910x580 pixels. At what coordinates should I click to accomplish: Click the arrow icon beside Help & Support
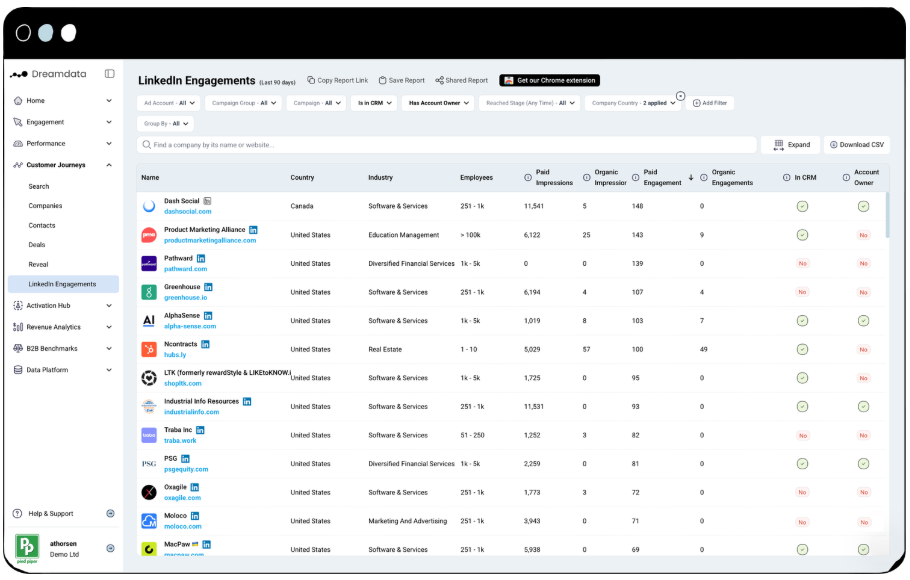[110, 513]
